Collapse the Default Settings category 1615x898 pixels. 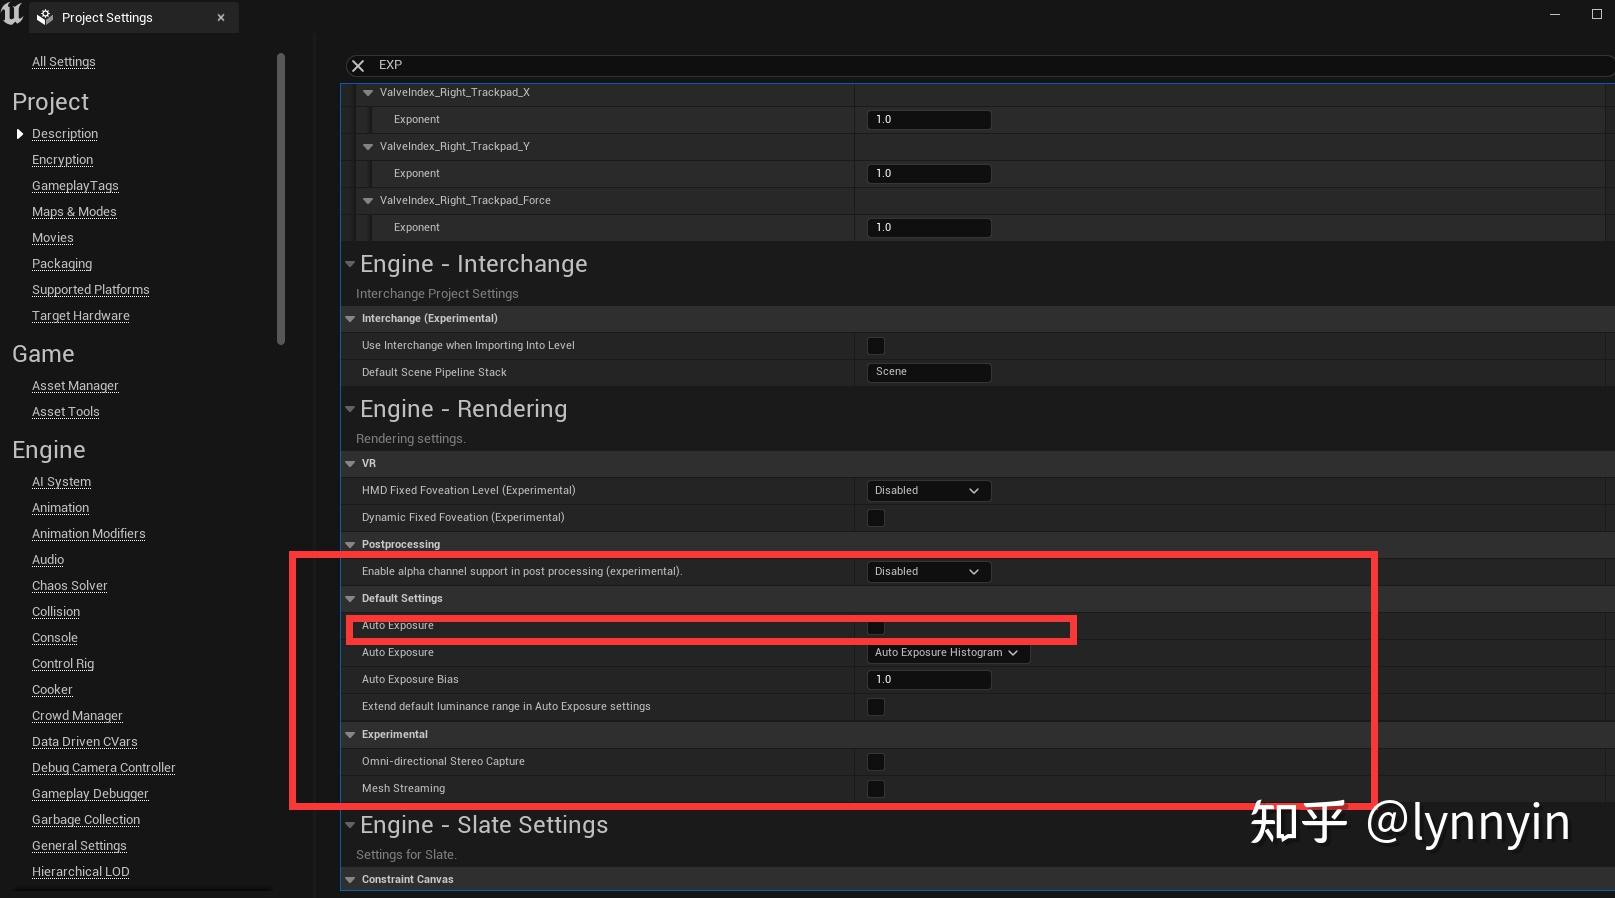coord(350,598)
